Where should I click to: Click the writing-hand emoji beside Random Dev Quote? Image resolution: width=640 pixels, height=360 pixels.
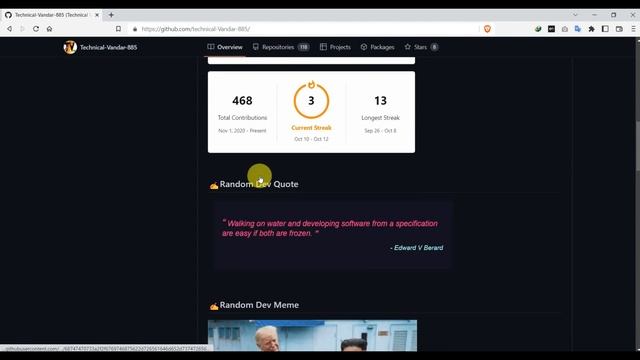(214, 186)
